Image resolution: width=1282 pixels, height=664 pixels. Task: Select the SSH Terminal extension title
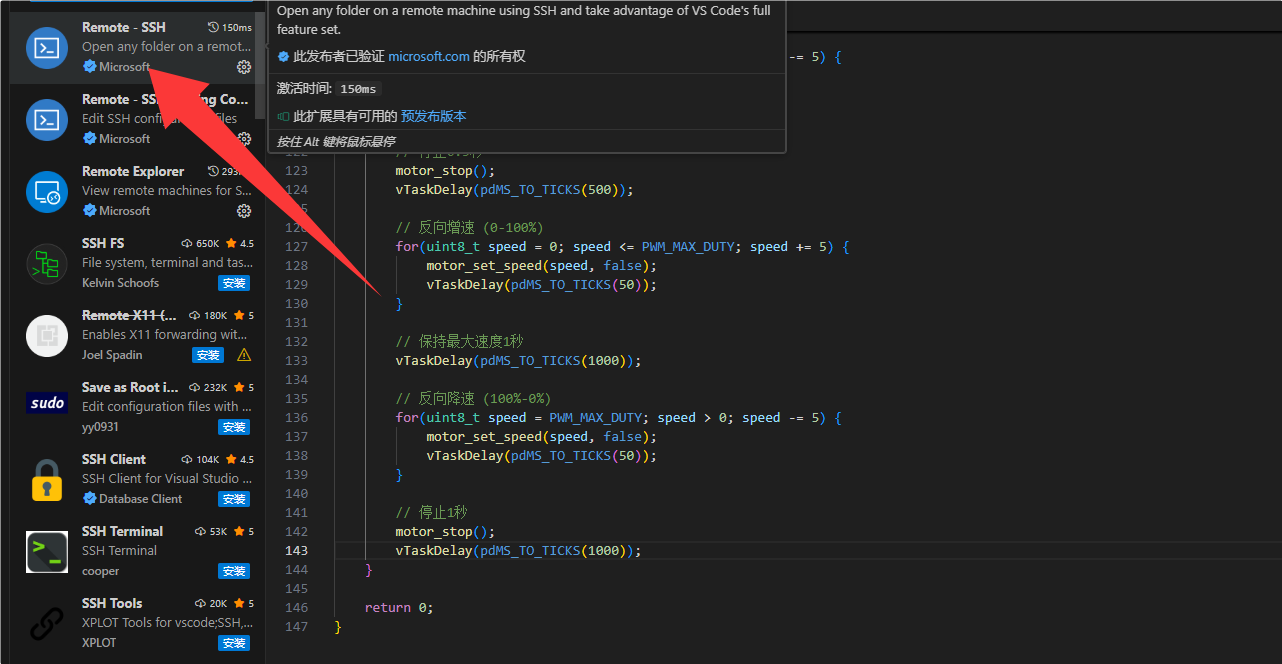click(x=122, y=531)
